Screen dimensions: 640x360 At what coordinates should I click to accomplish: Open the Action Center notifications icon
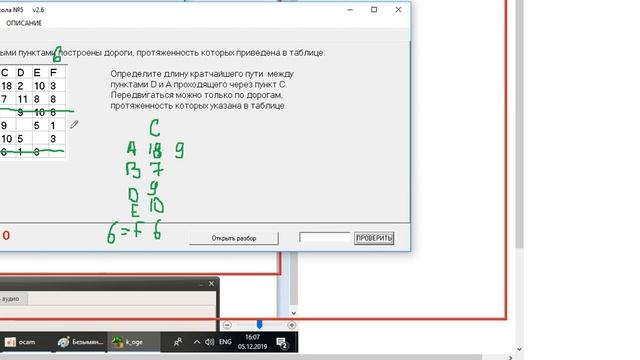(282, 343)
